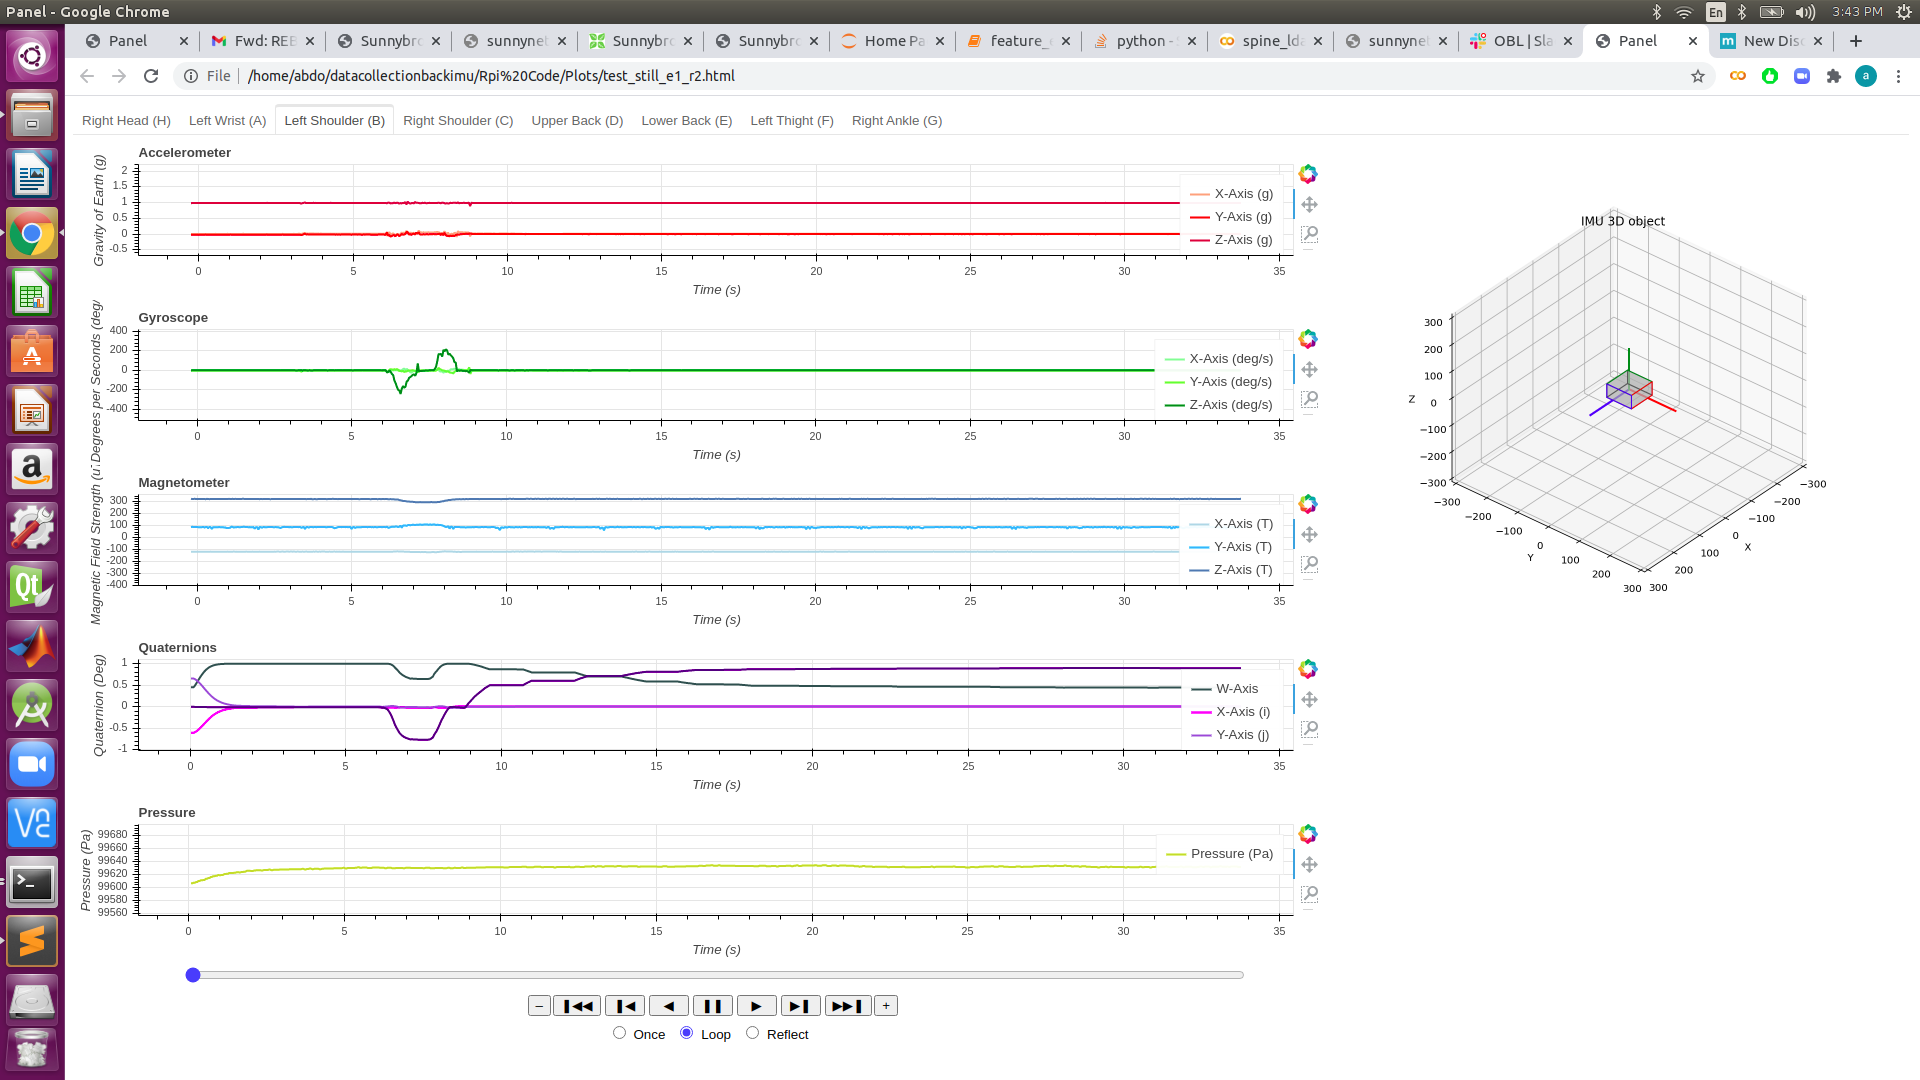The height and width of the screenshot is (1080, 1920).
Task: Select the Once playback mode
Action: 619,1033
